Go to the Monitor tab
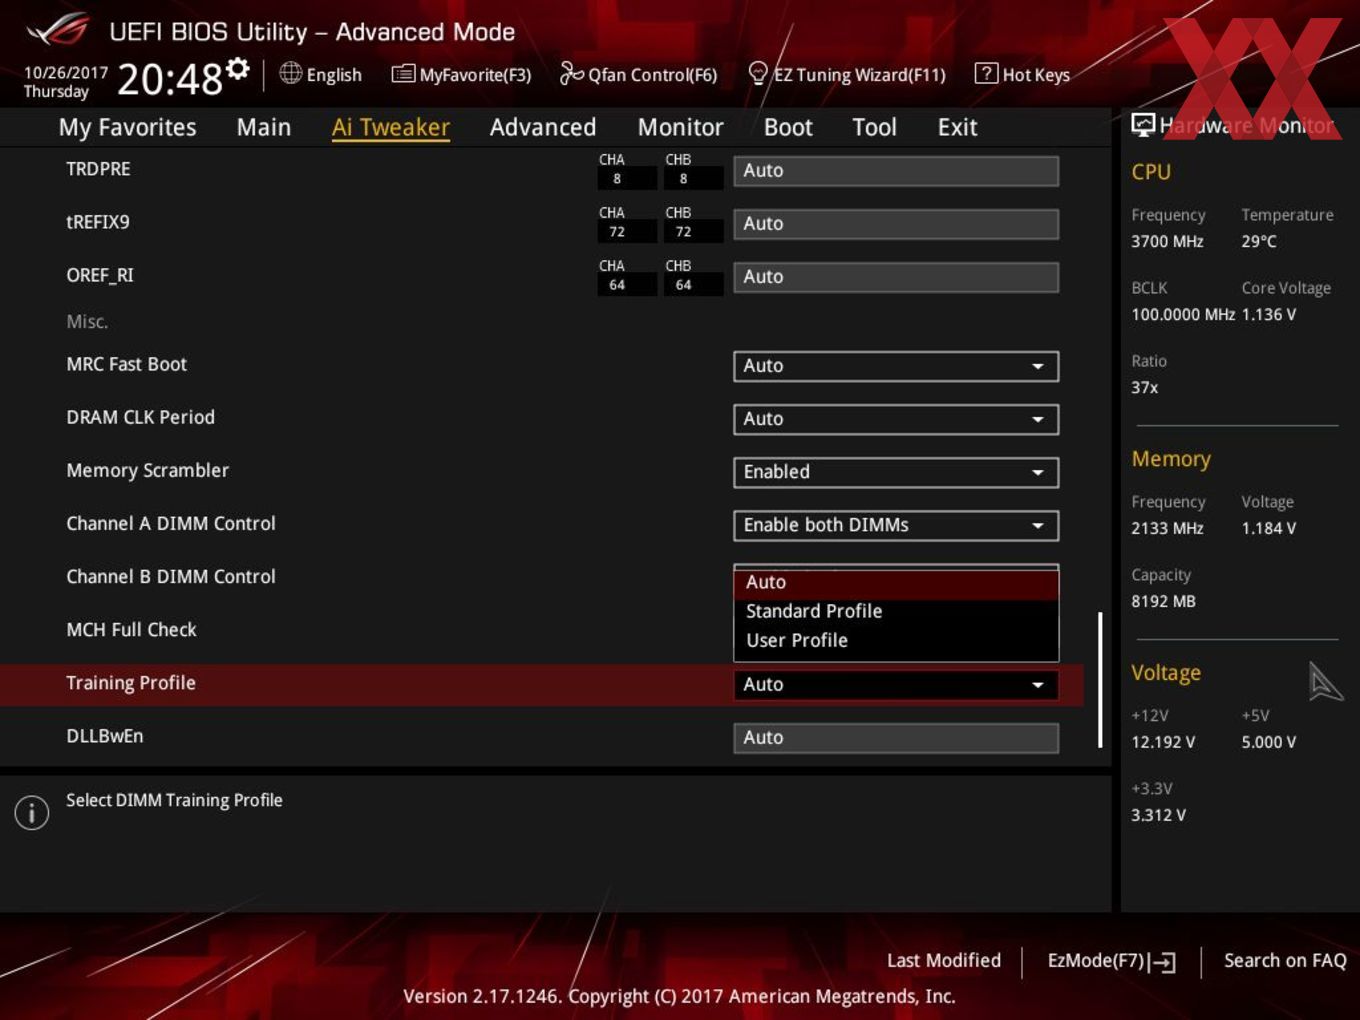Image resolution: width=1360 pixels, height=1020 pixels. [x=680, y=127]
